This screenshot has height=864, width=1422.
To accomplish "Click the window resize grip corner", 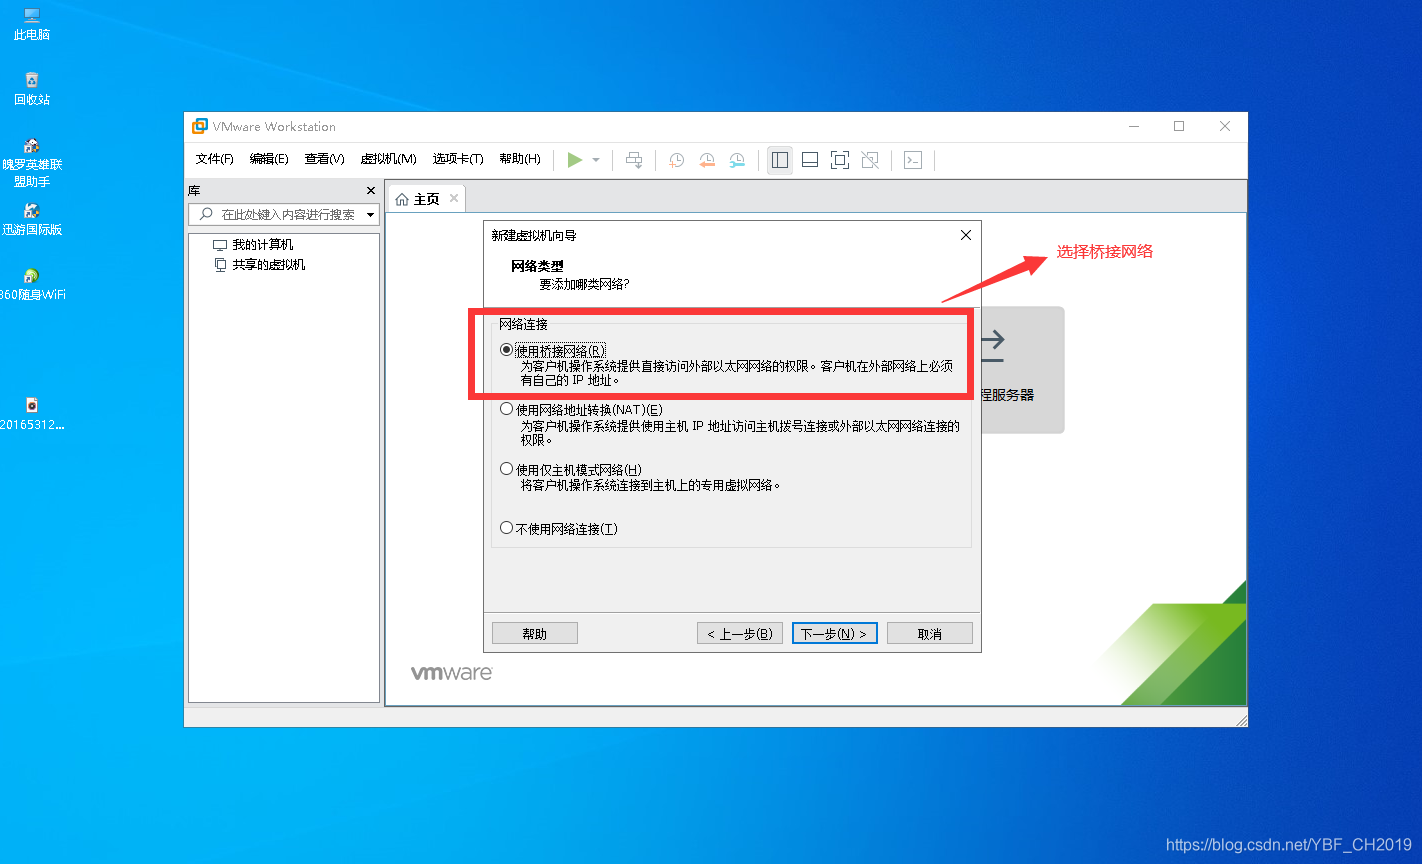I will click(1241, 720).
